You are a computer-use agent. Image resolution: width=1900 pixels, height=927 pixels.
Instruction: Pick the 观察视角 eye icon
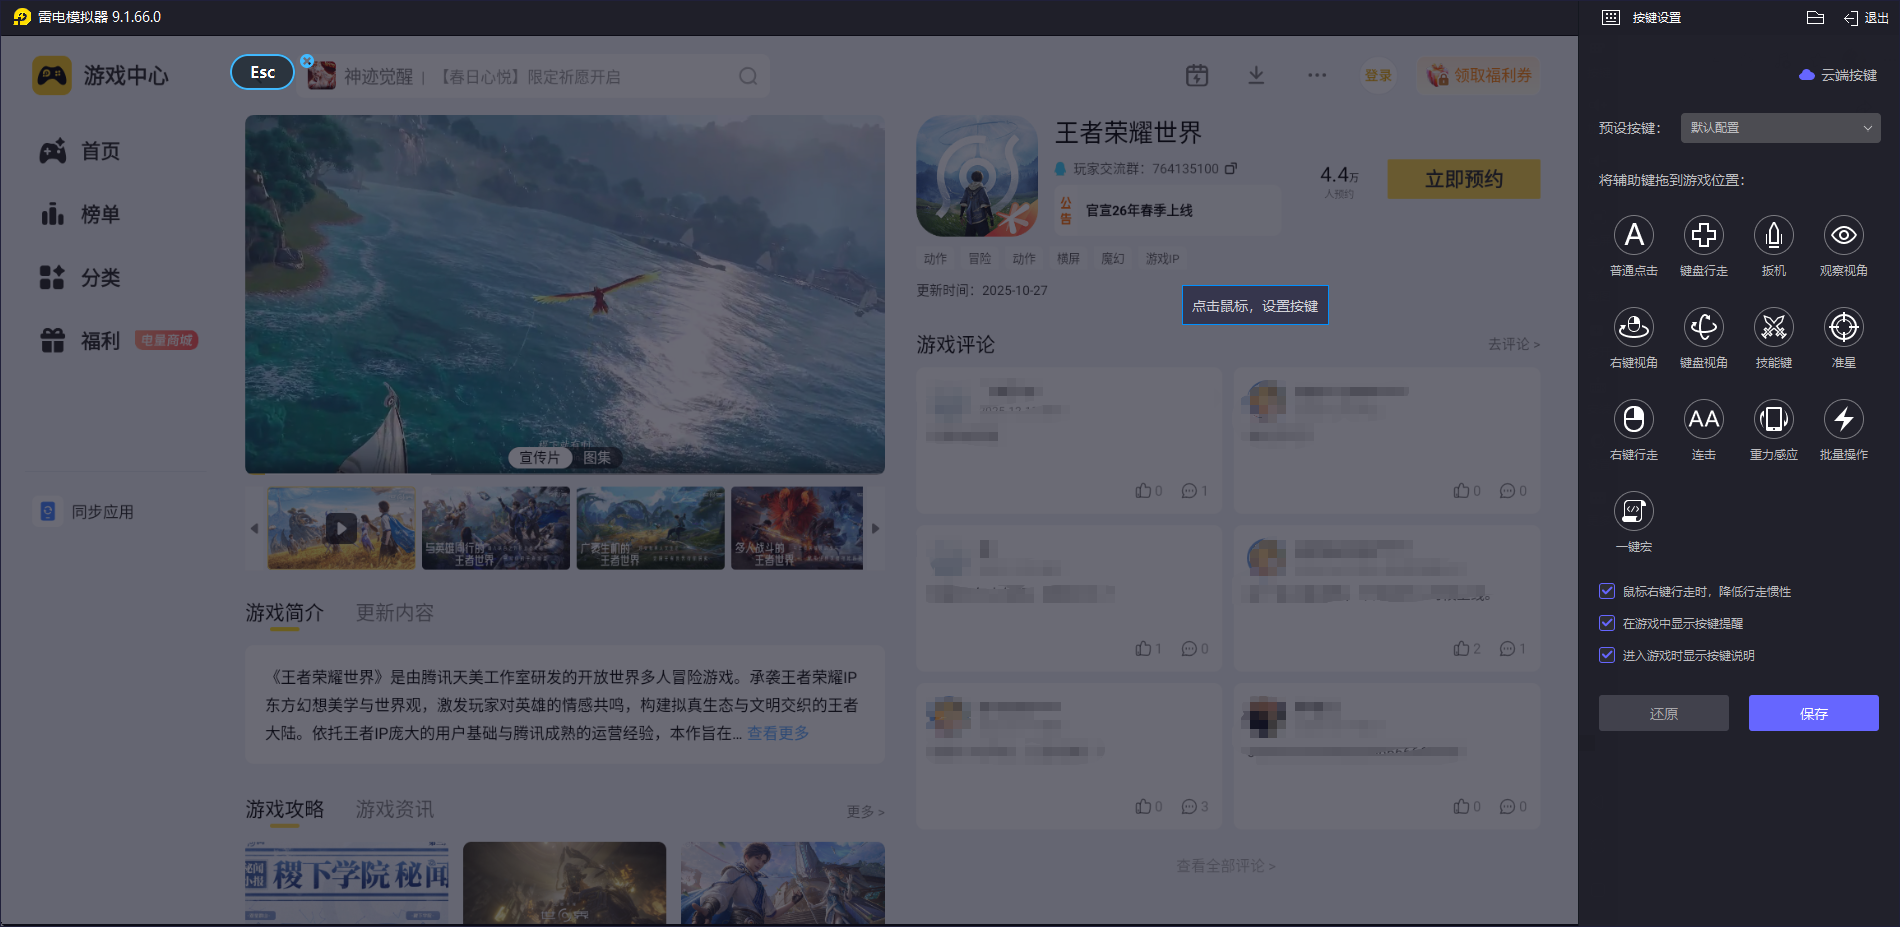click(x=1843, y=236)
